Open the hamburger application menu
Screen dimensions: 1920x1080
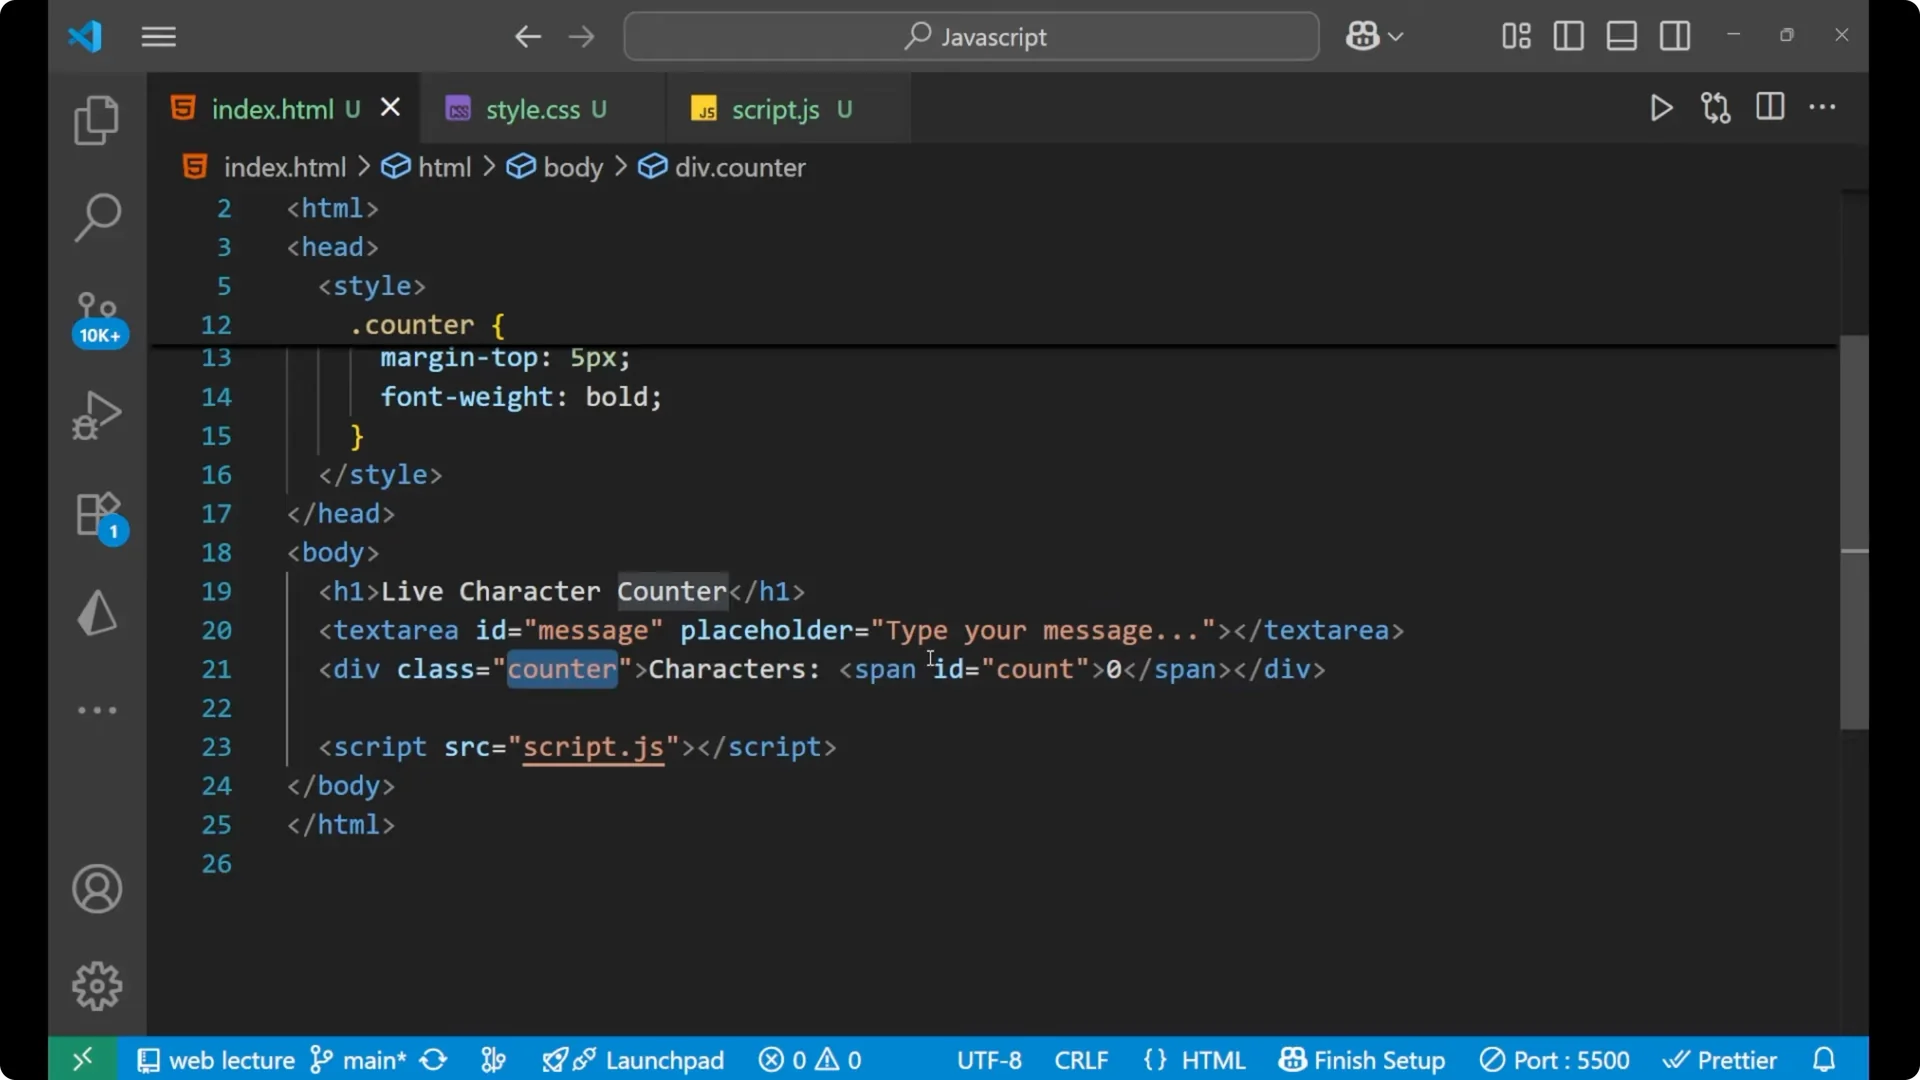(x=158, y=36)
